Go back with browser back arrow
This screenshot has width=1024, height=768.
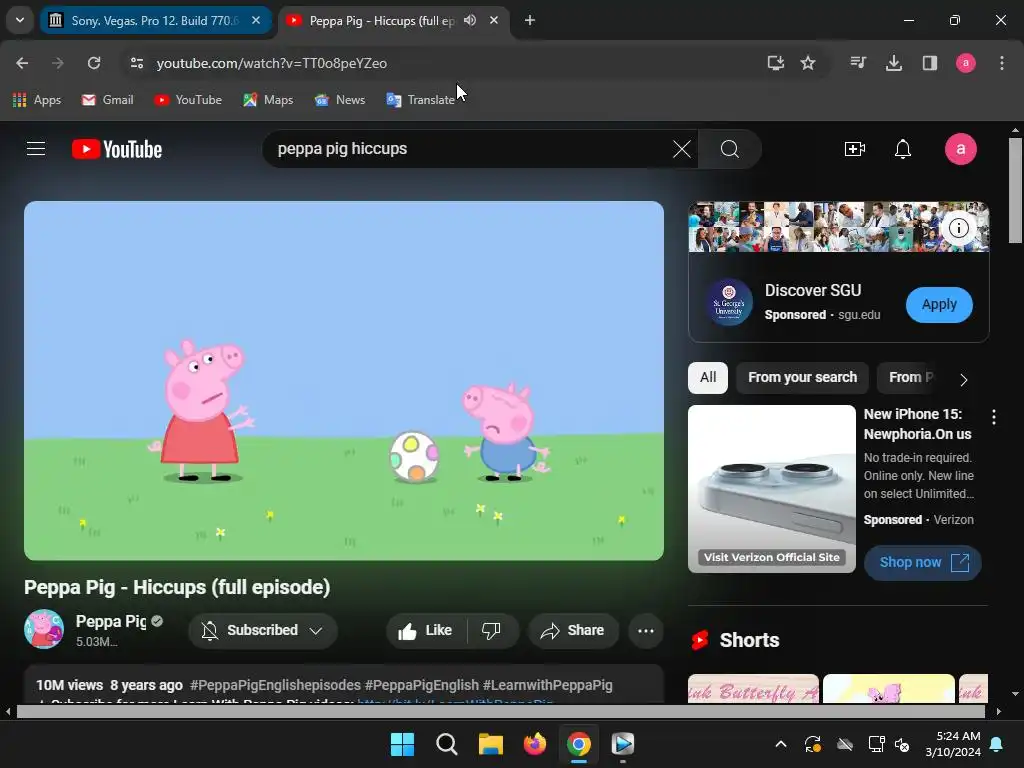pyautogui.click(x=22, y=63)
